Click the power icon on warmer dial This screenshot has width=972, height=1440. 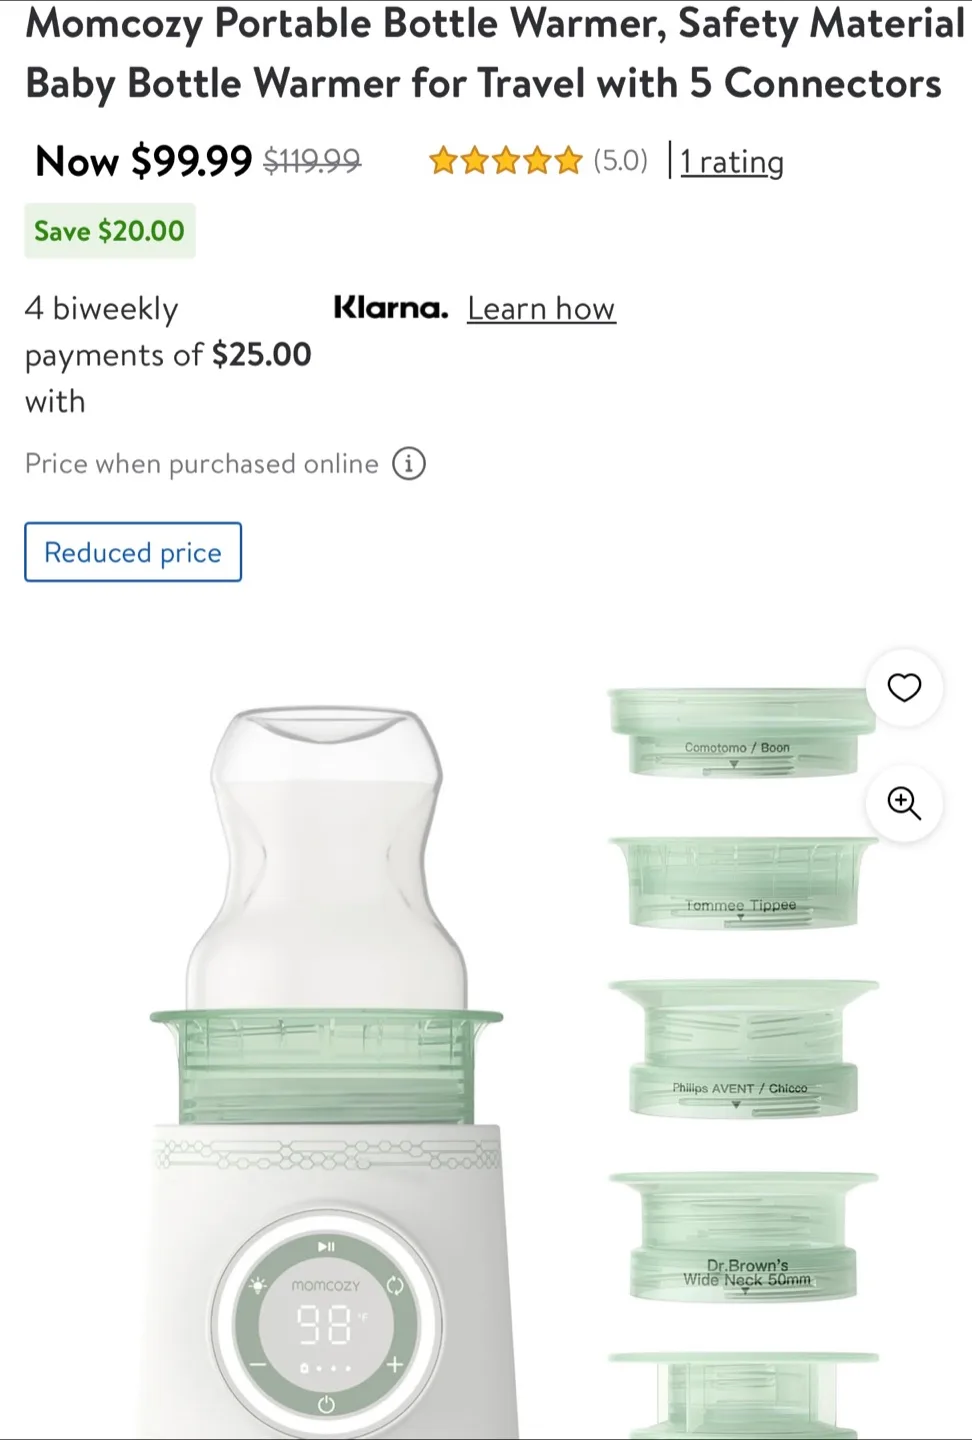[326, 1405]
